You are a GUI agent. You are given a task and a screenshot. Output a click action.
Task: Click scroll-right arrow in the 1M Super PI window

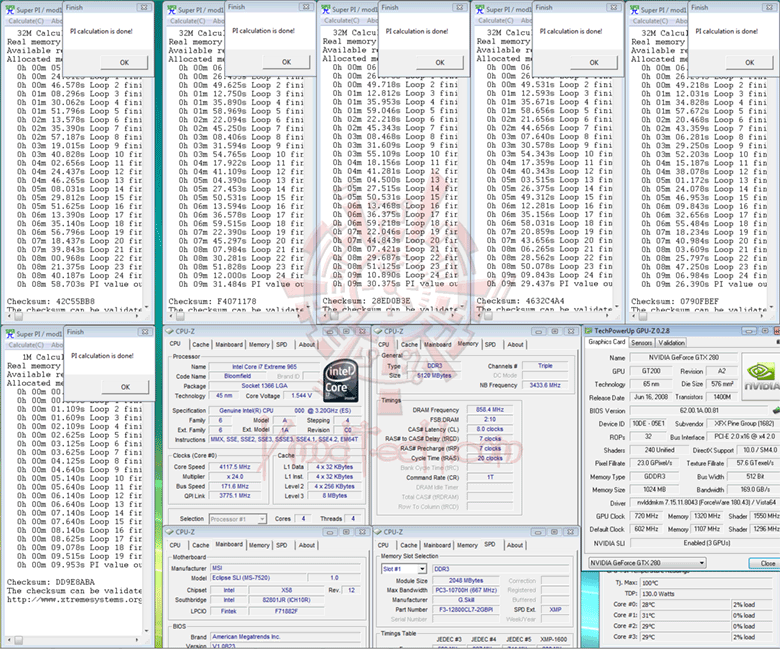[137, 640]
